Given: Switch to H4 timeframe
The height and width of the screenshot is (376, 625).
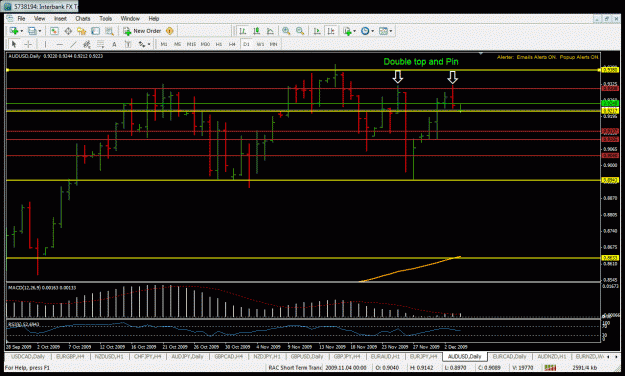Looking at the screenshot, I should [232, 44].
